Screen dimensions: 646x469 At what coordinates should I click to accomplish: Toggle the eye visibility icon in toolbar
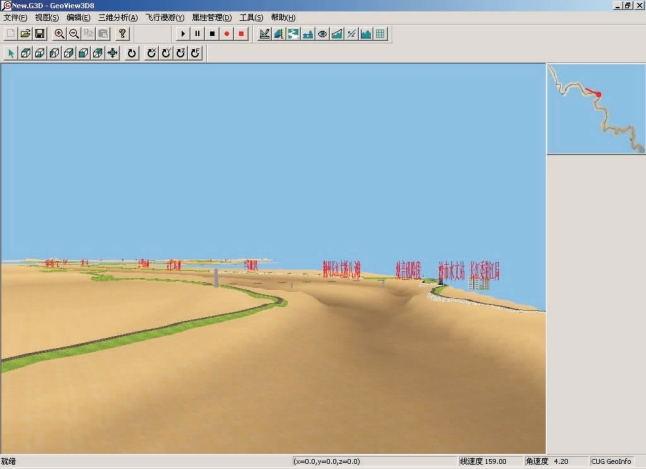point(322,34)
